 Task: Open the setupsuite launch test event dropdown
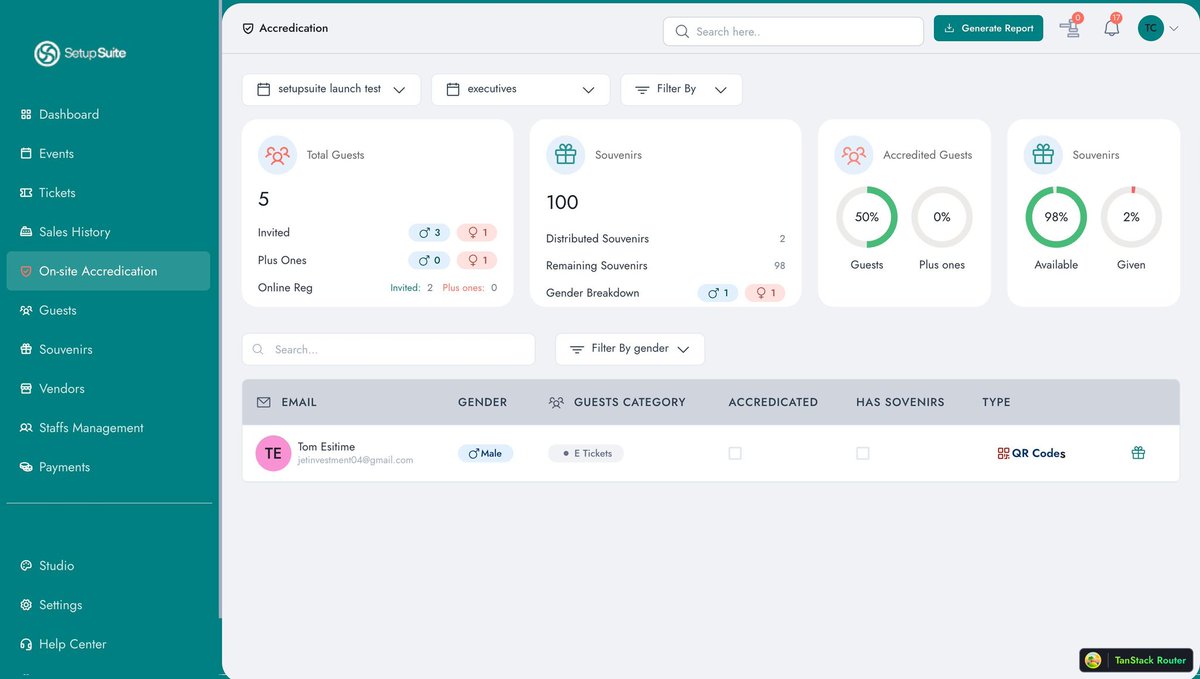[x=331, y=89]
